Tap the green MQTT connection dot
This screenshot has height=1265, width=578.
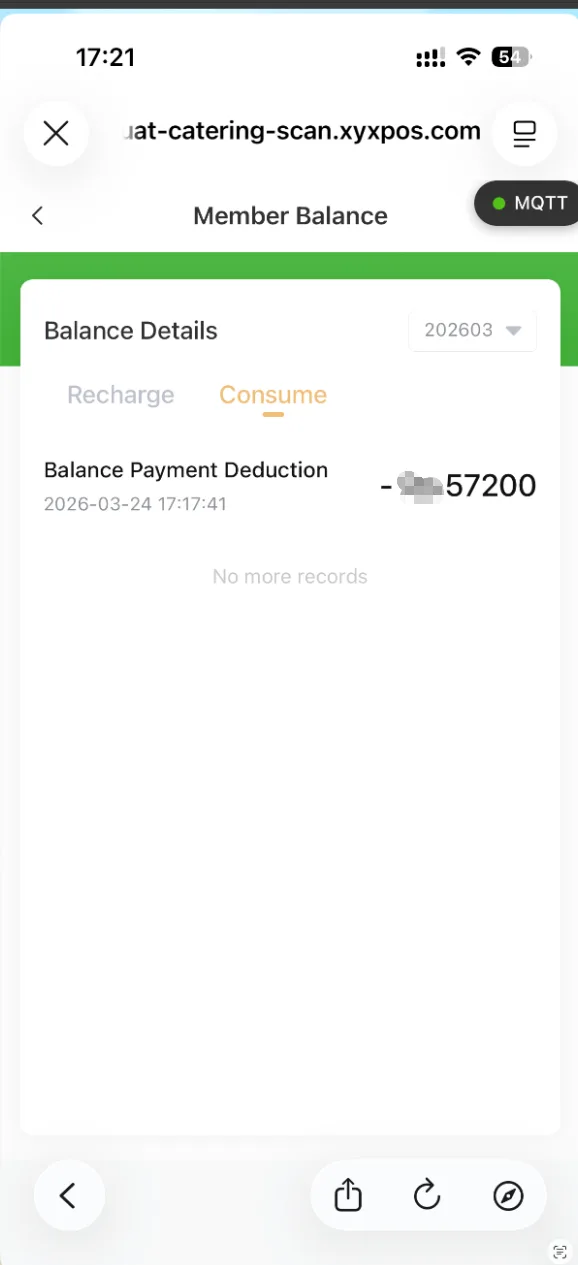pos(499,204)
